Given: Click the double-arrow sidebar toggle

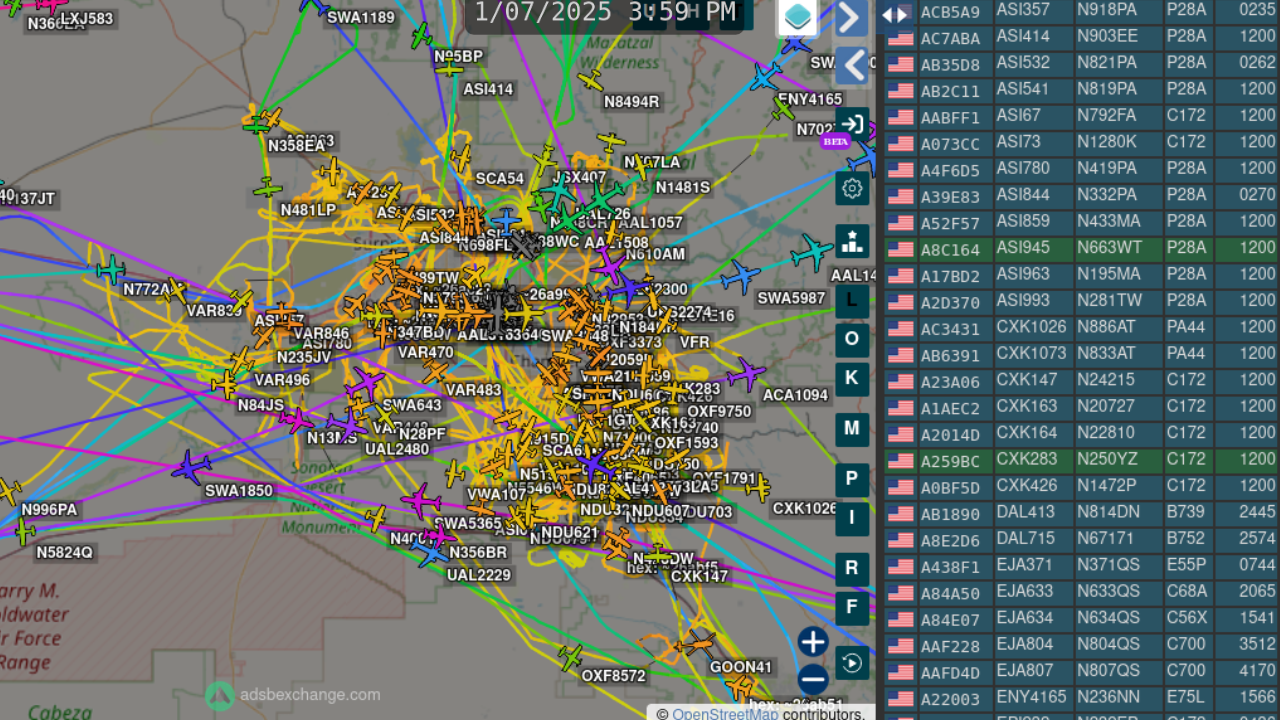Looking at the screenshot, I should (x=894, y=14).
